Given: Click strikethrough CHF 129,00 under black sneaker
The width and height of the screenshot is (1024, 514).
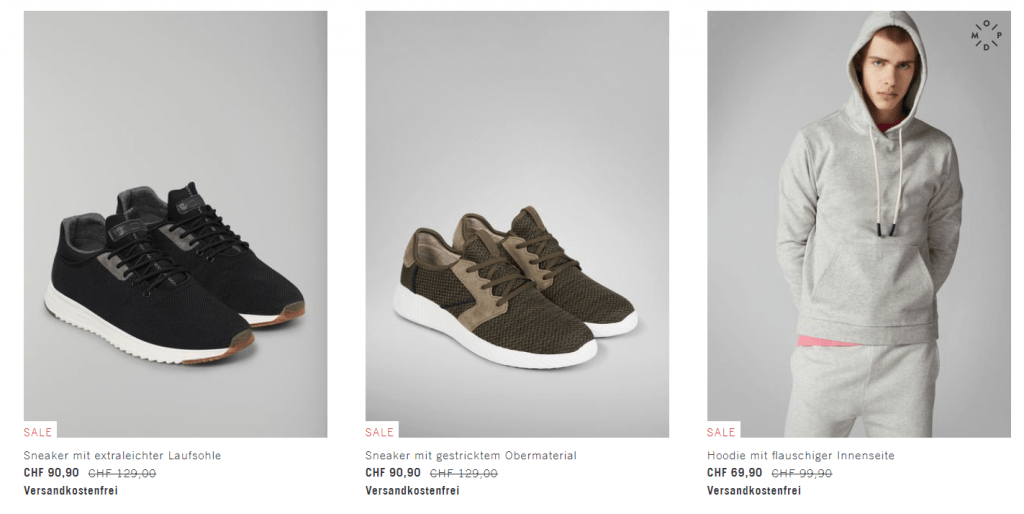Looking at the screenshot, I should (x=122, y=474).
